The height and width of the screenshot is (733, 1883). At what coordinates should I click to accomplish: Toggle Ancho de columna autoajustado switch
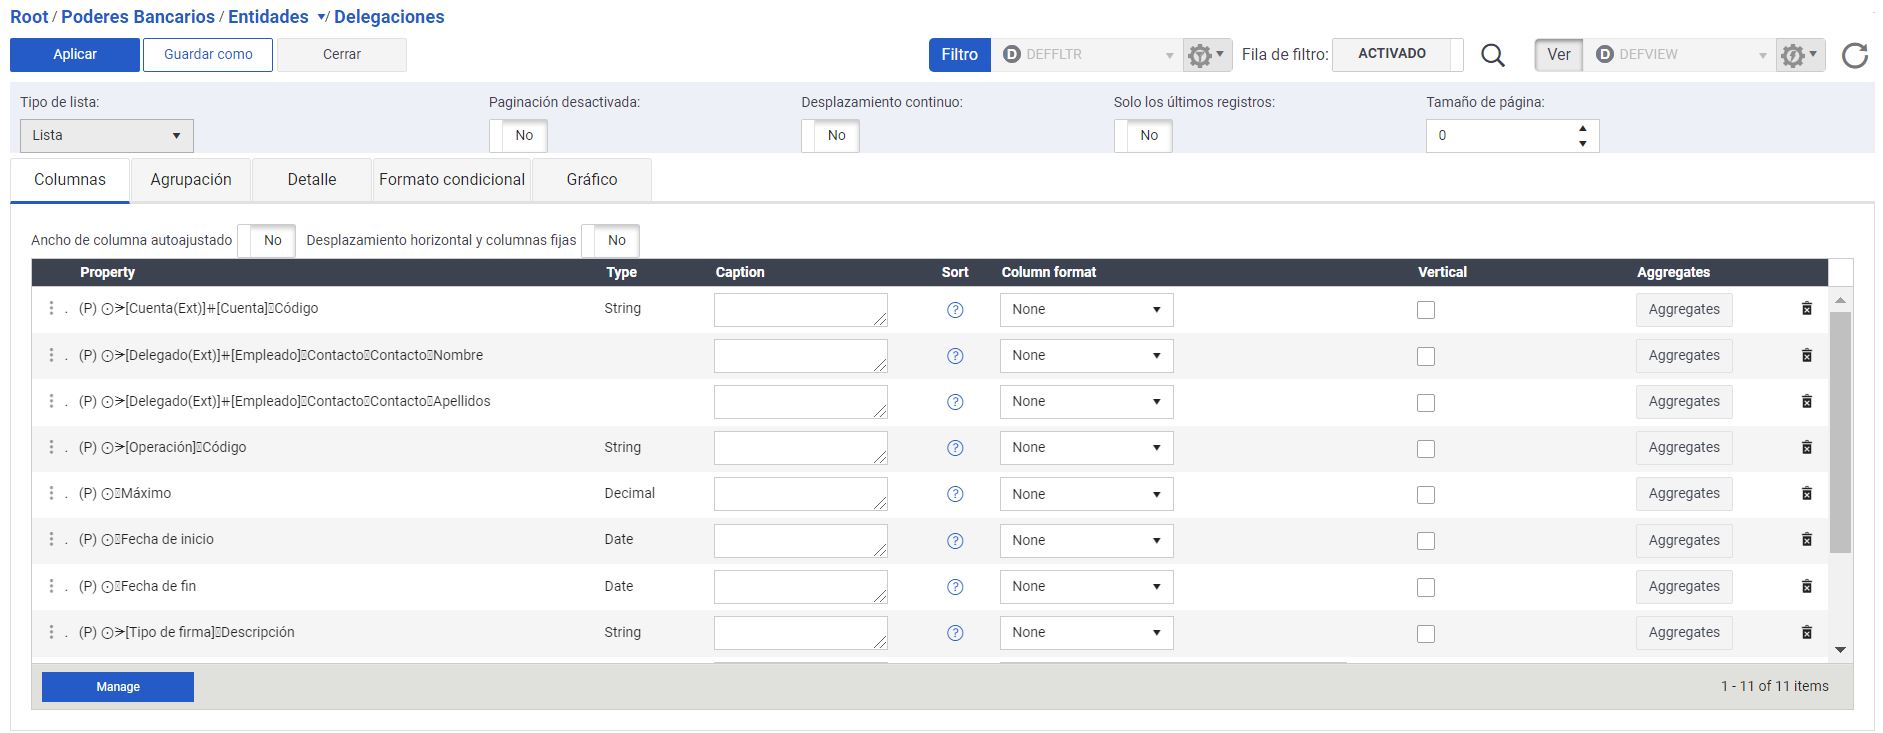[x=266, y=240]
